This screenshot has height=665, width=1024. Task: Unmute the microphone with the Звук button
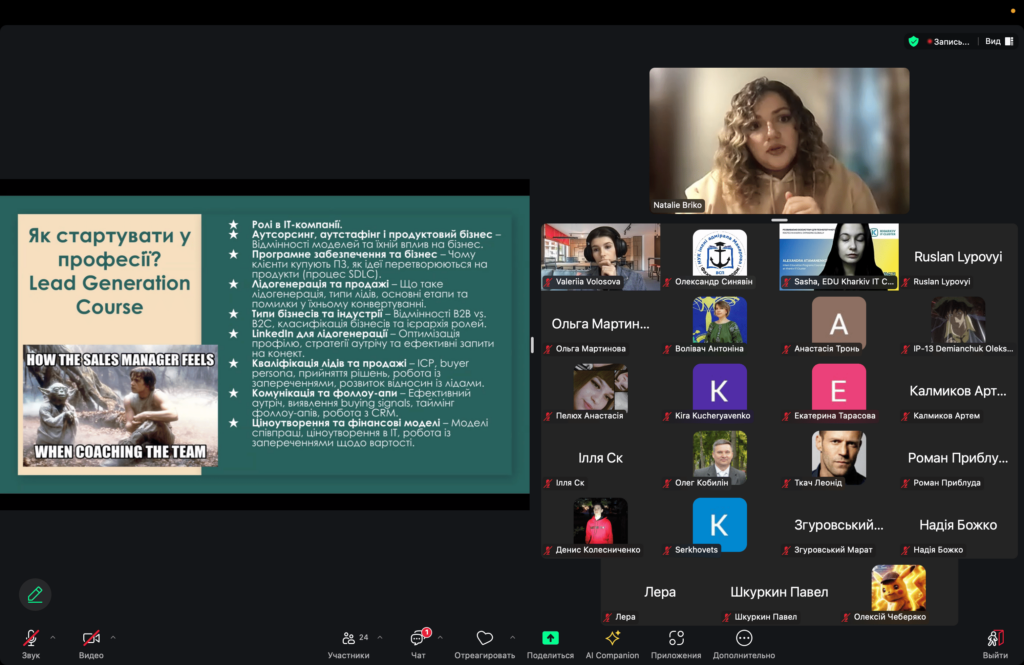[31, 643]
